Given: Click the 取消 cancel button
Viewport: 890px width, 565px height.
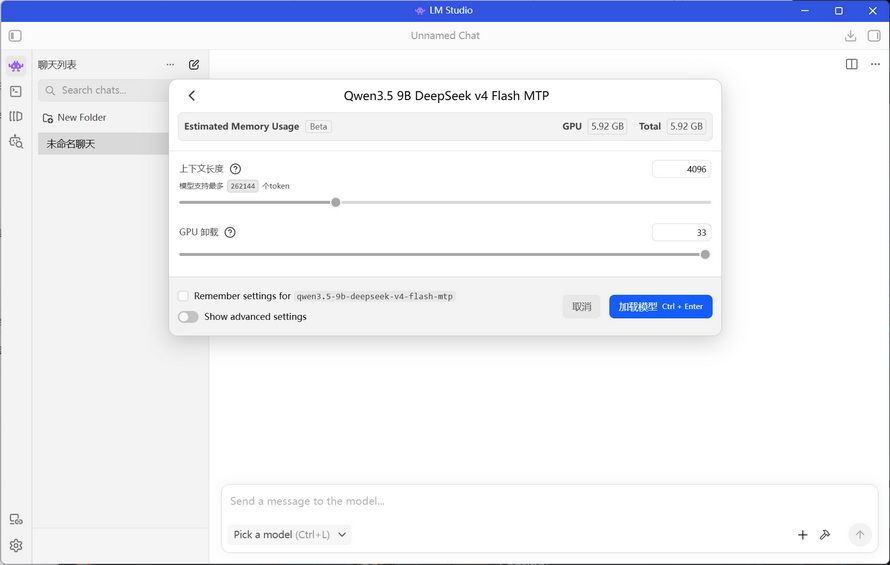Looking at the screenshot, I should 582,307.
